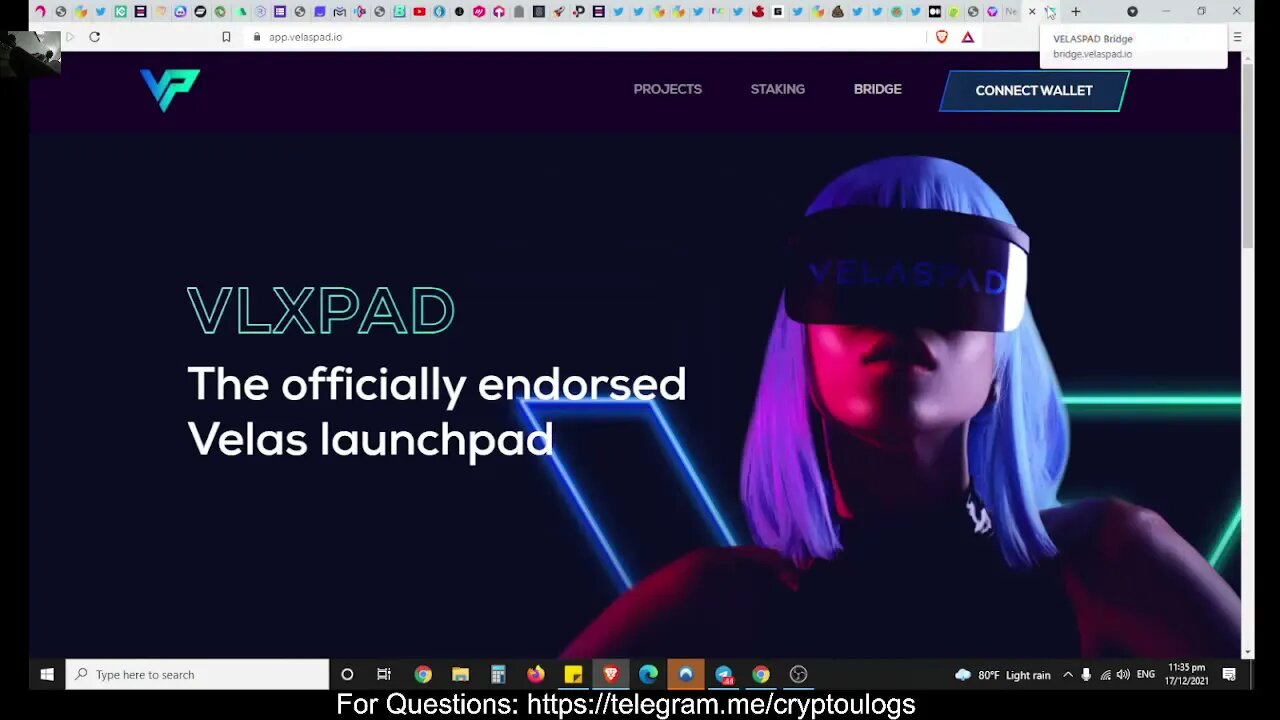Open OBS Studio from the taskbar
Viewport: 1280px width, 720px height.
pyautogui.click(x=798, y=674)
